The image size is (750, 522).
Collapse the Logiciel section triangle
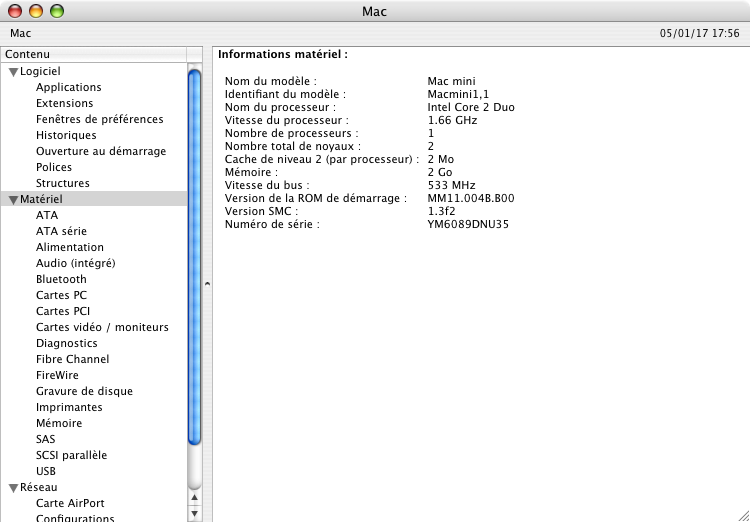coord(13,72)
